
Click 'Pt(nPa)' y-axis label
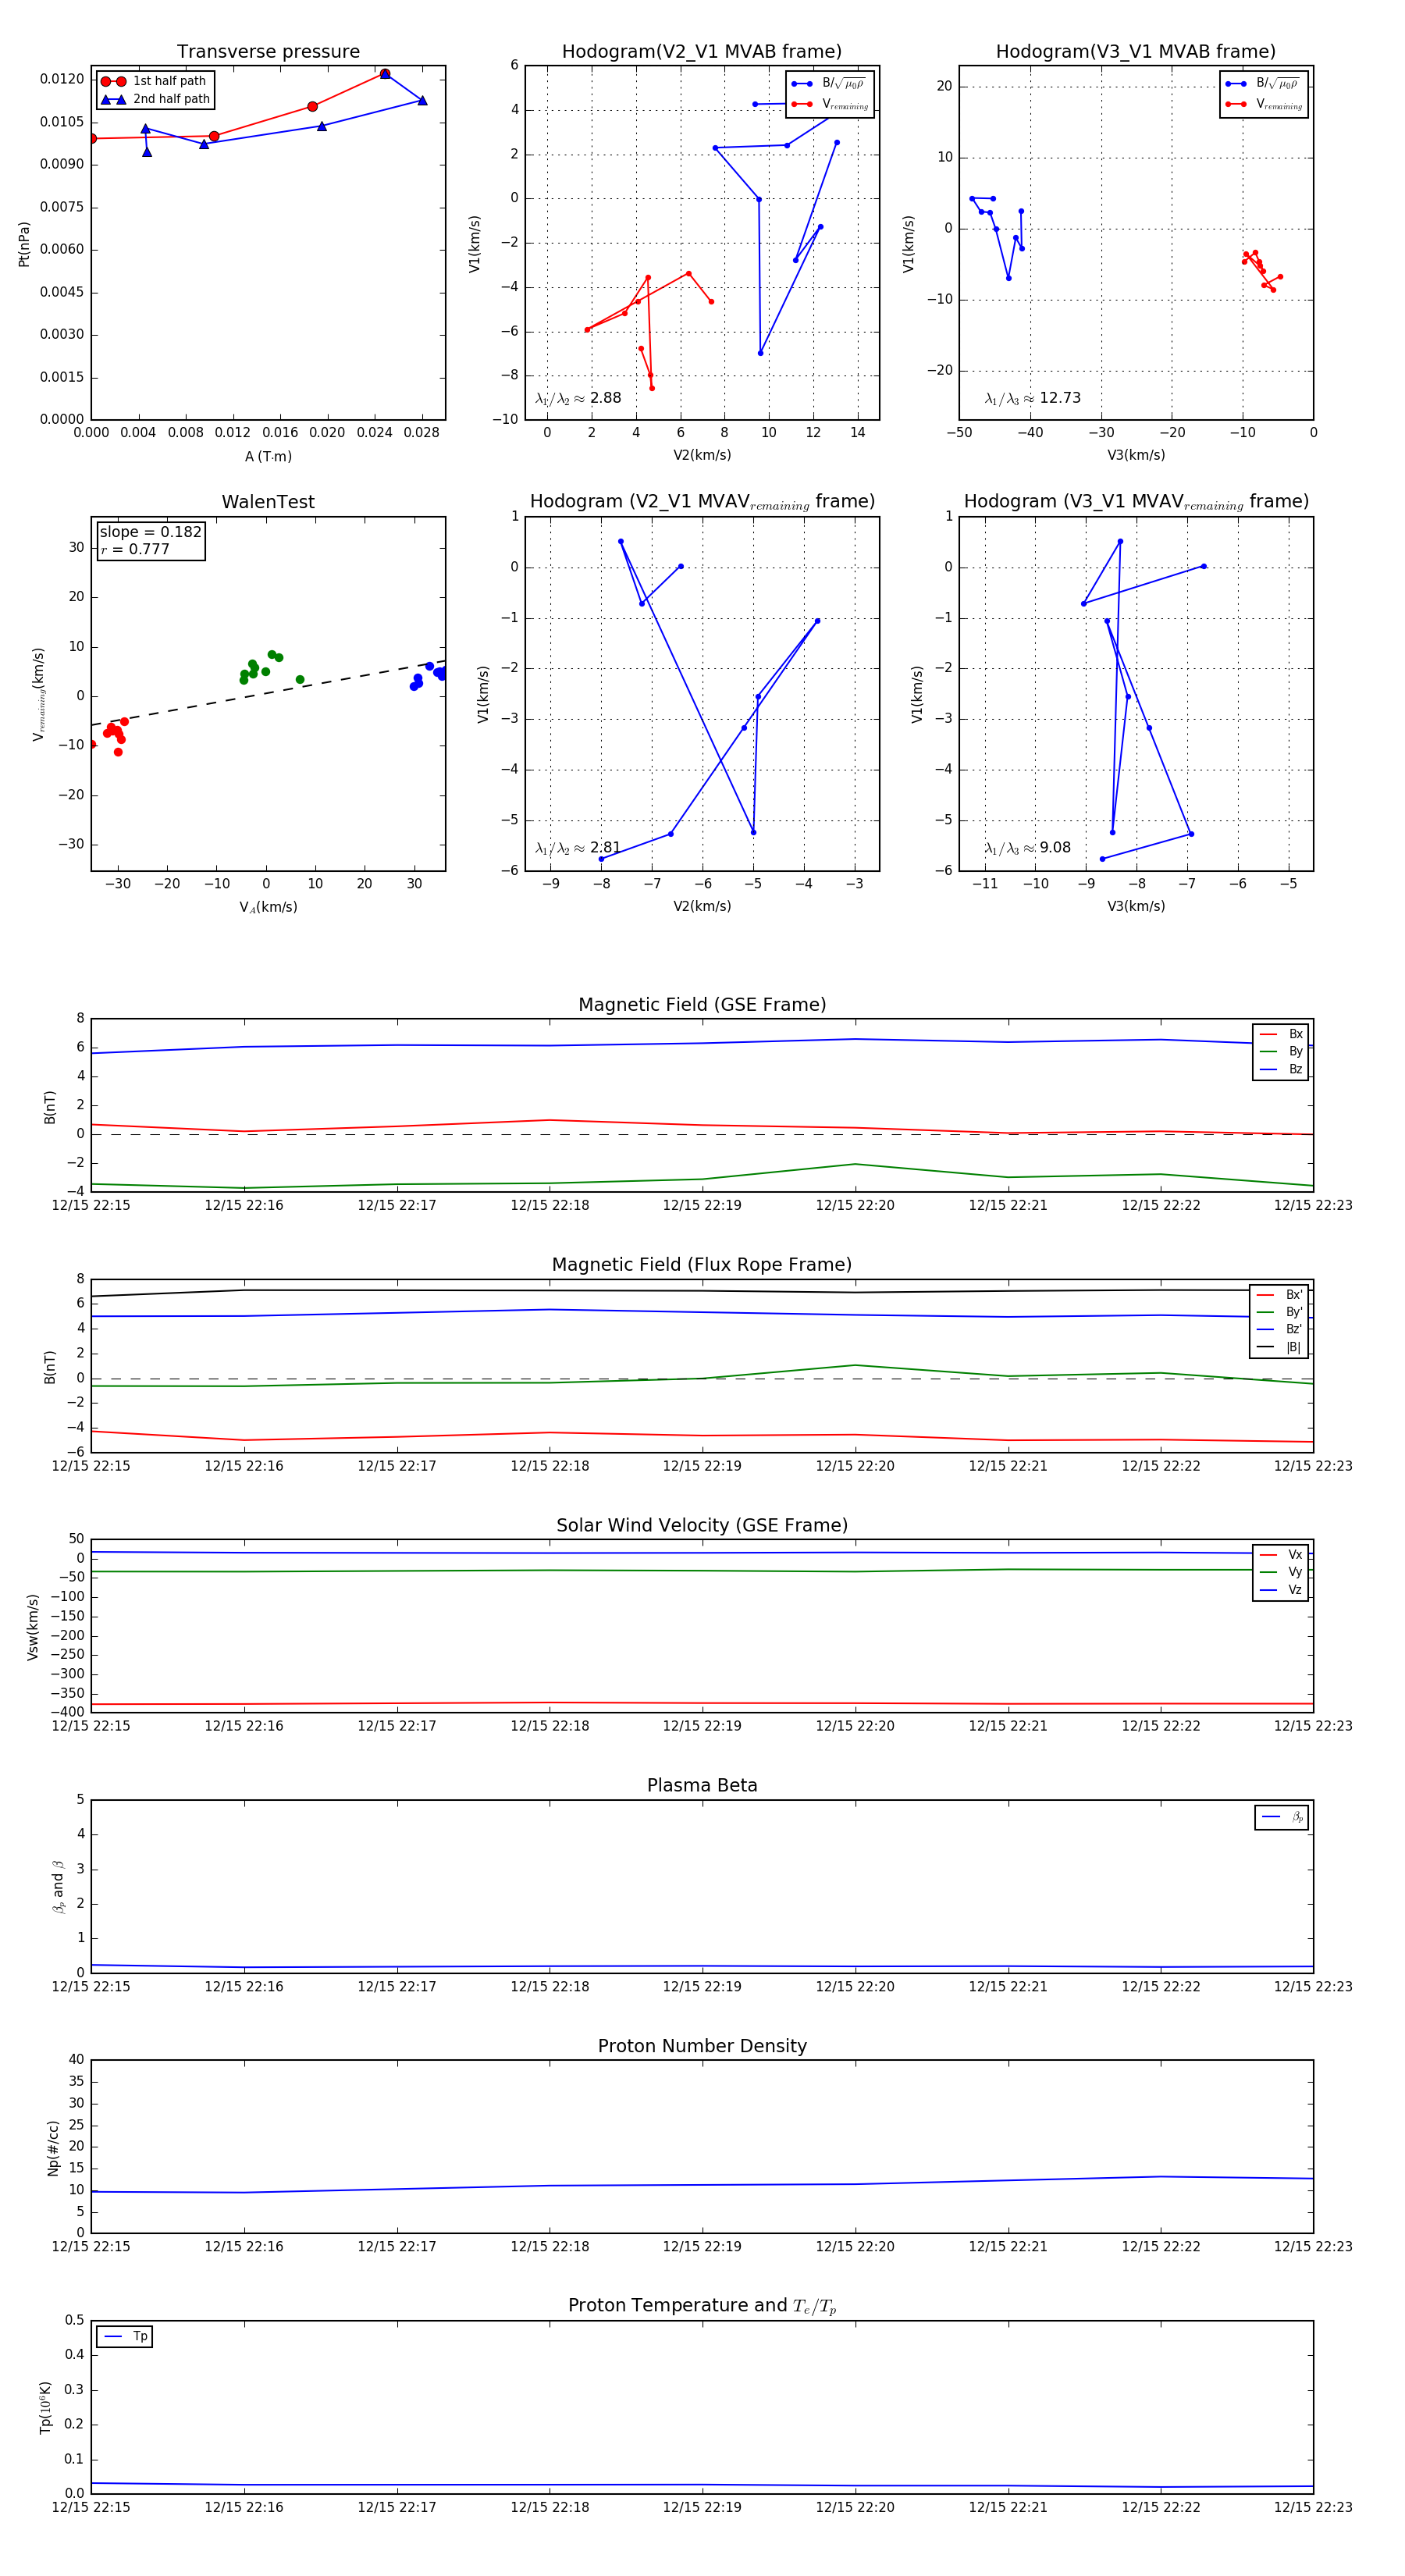(24, 244)
